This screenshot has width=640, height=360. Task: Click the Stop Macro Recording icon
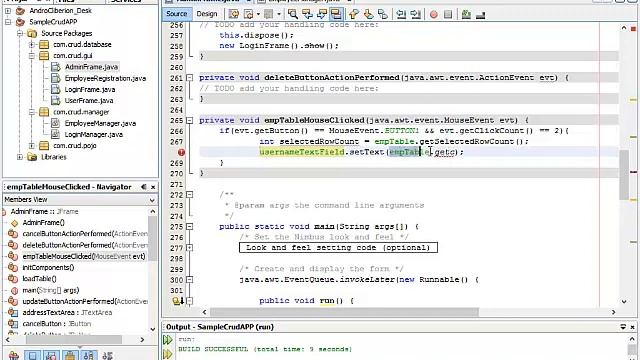(x=448, y=14)
